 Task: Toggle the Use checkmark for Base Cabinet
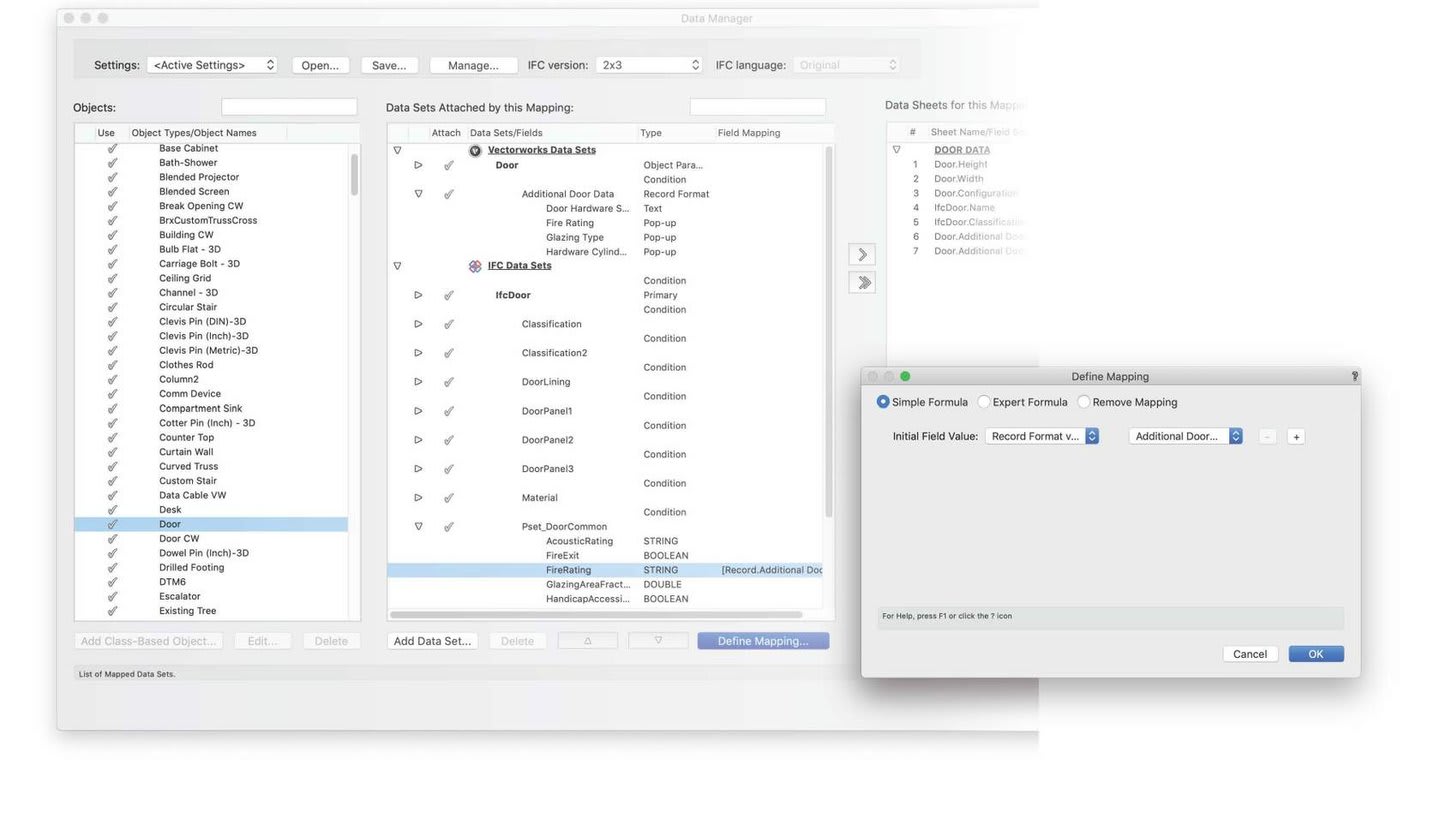tap(112, 148)
